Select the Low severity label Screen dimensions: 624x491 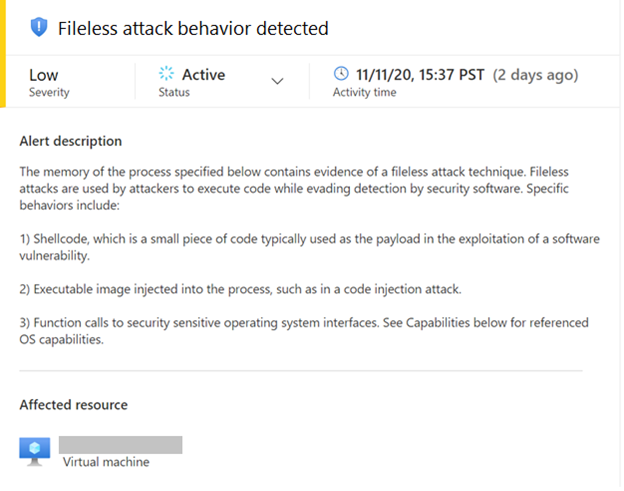[x=43, y=75]
